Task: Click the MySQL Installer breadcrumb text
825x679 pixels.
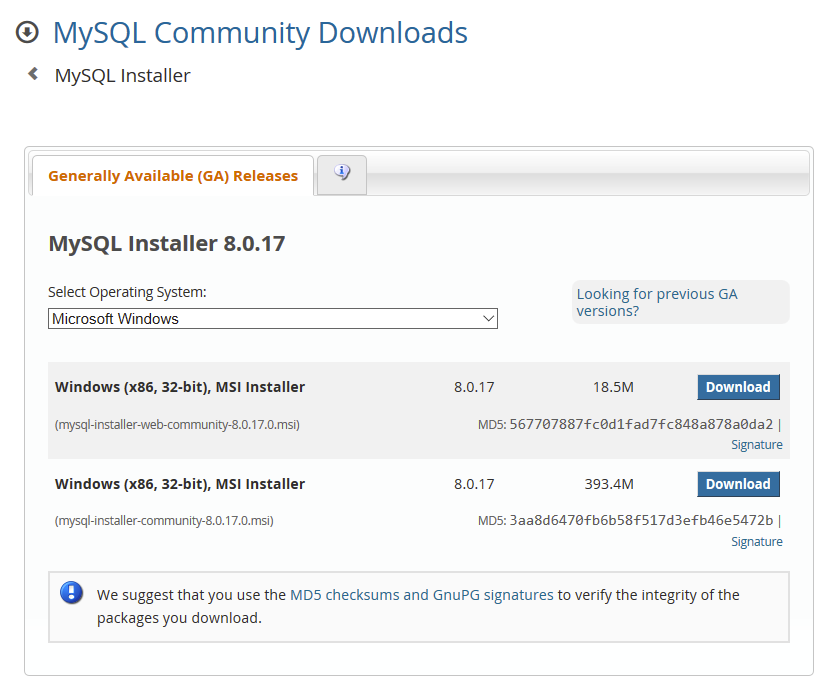Action: click(123, 76)
